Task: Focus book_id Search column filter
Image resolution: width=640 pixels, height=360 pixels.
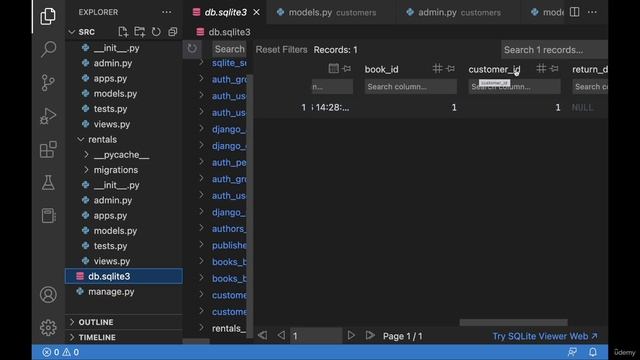Action: (x=410, y=87)
